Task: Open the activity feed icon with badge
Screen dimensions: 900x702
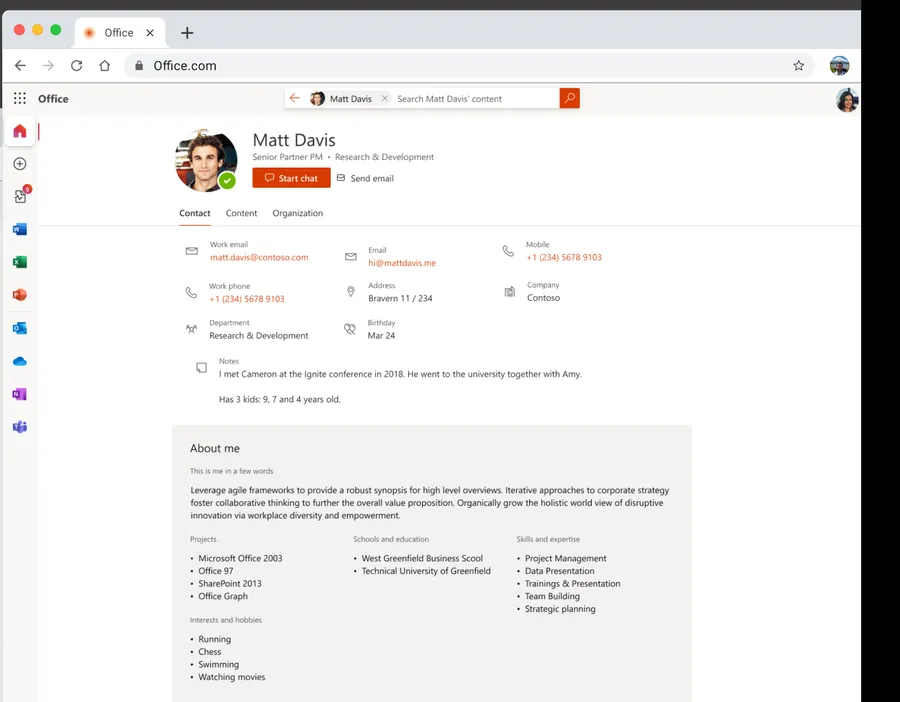Action: coord(21,195)
